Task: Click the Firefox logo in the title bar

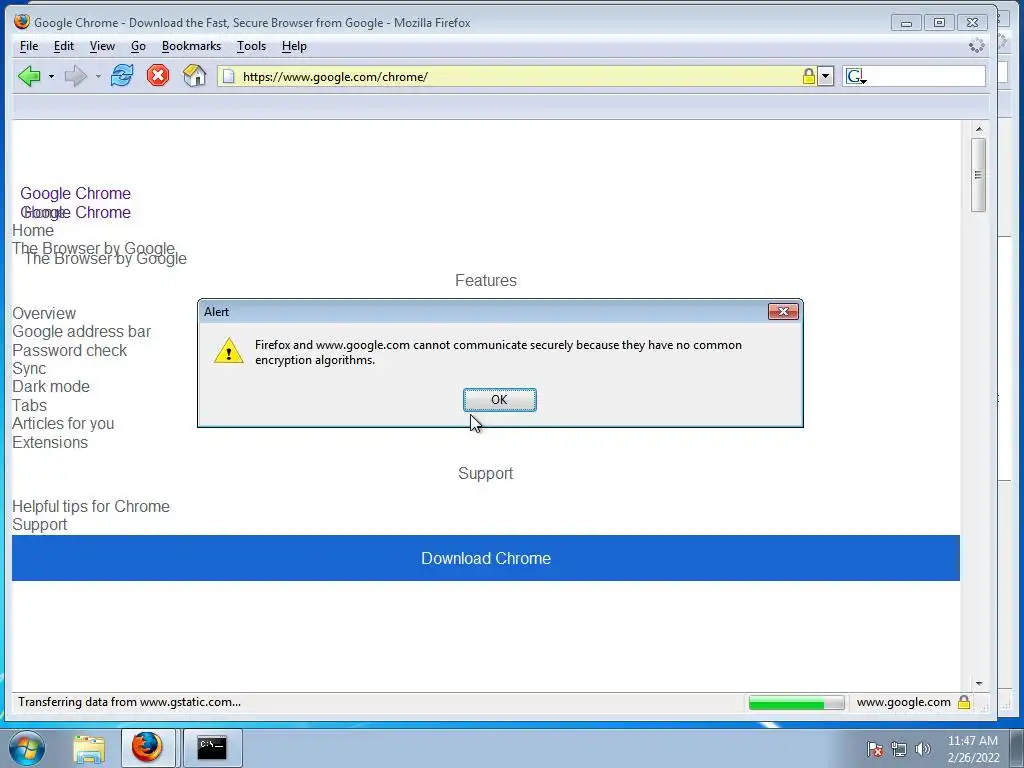Action: click(x=22, y=22)
